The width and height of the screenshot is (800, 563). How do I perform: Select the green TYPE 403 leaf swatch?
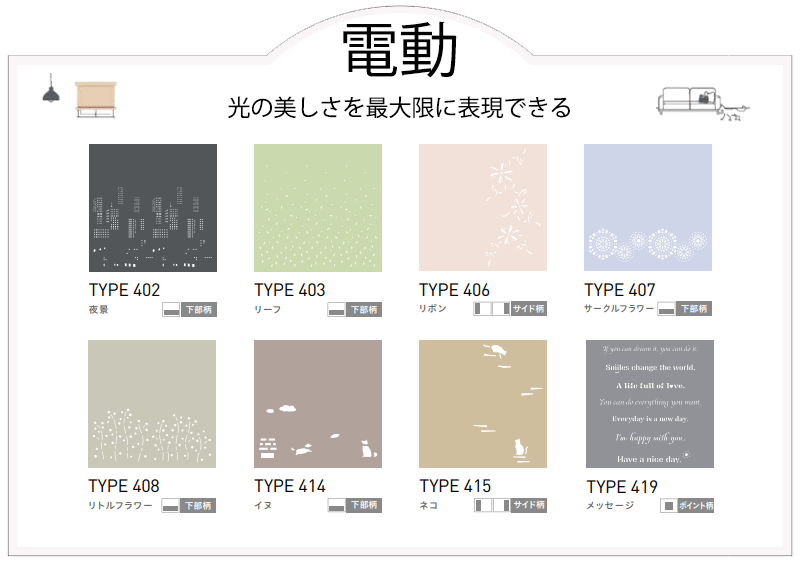[317, 207]
